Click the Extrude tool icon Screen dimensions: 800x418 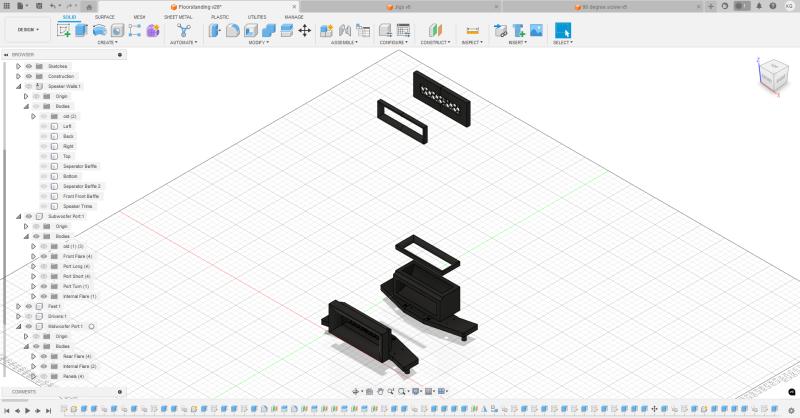(x=82, y=30)
